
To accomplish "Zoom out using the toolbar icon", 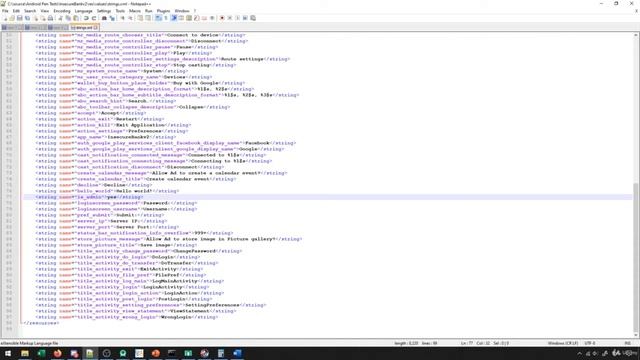I will (131, 18).
